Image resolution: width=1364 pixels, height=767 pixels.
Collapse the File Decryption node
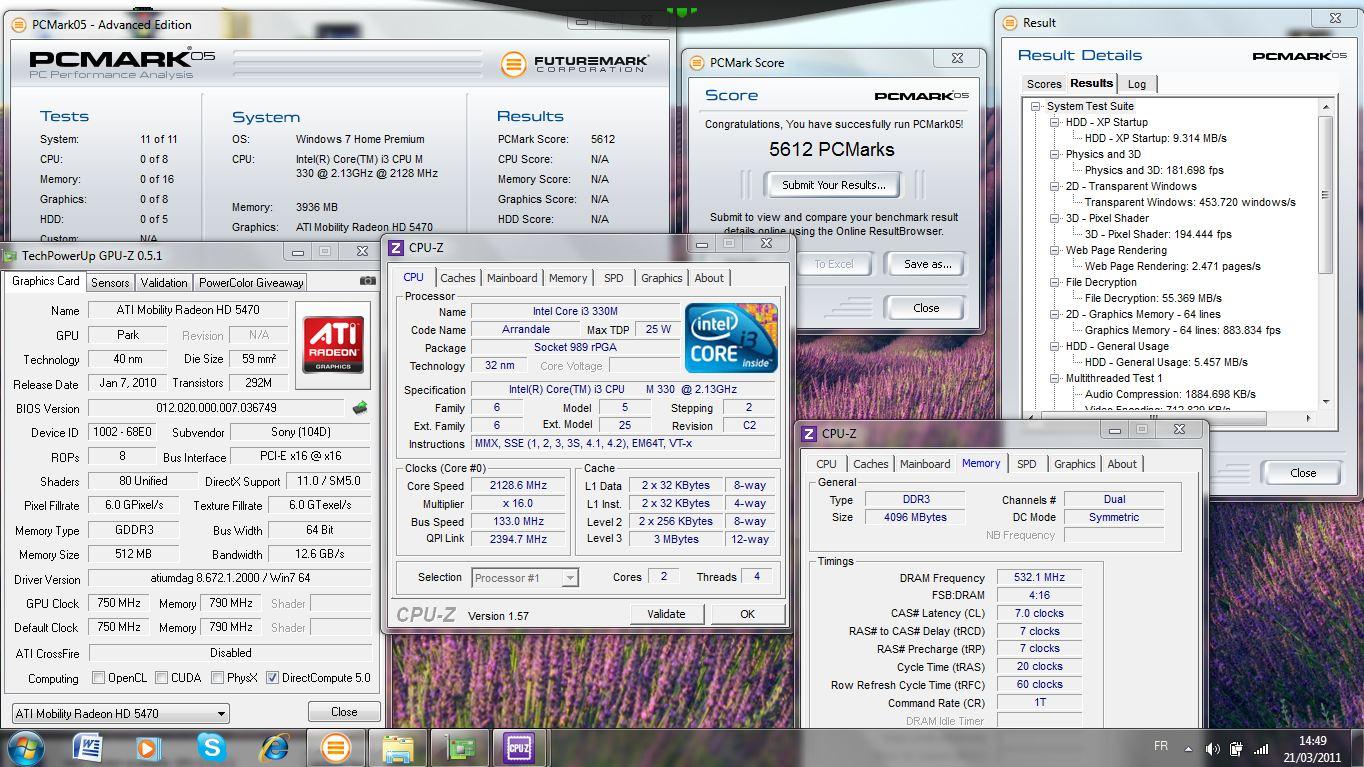point(1054,282)
